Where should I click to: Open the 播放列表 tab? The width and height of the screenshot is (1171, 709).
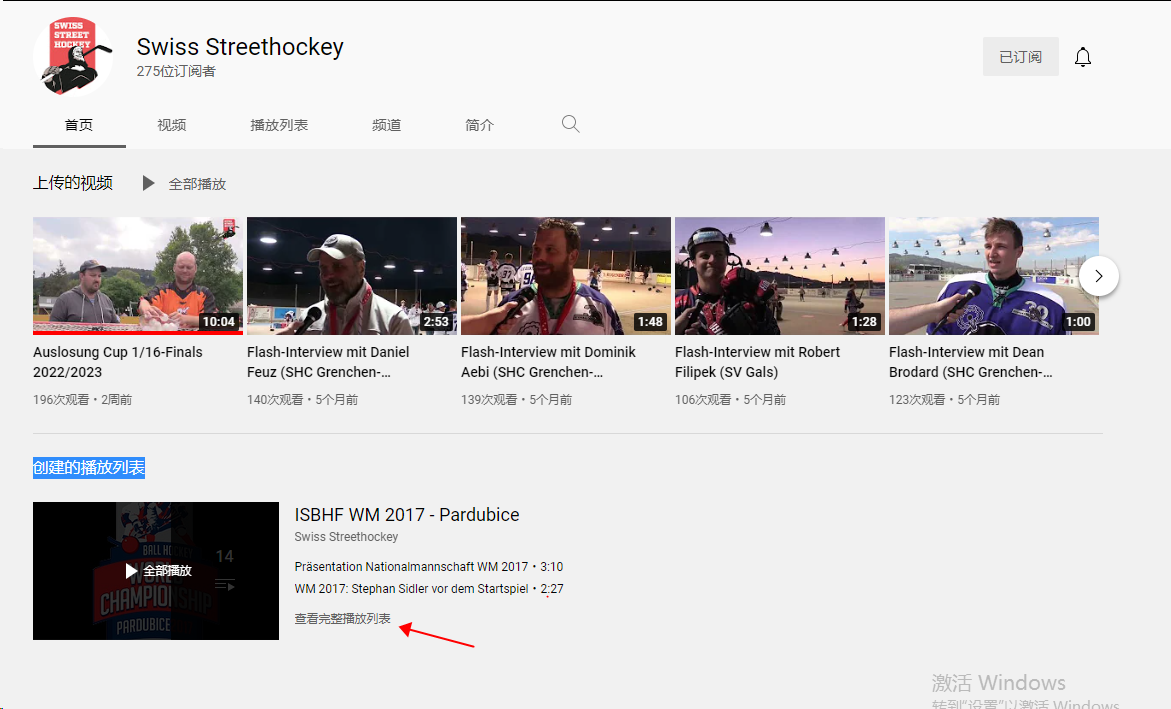pos(279,125)
